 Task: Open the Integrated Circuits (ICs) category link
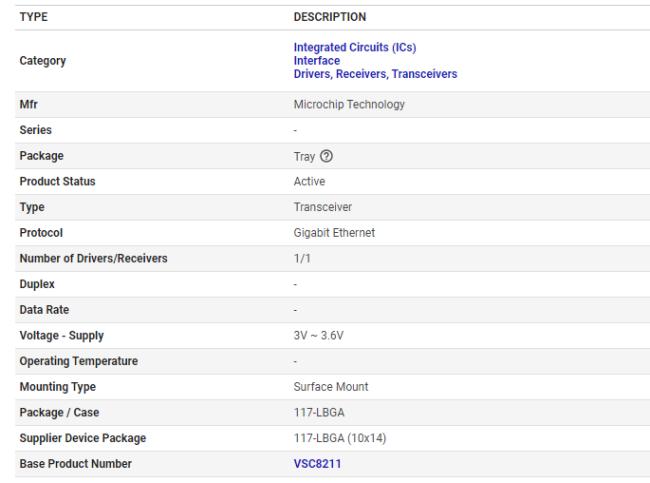354,47
